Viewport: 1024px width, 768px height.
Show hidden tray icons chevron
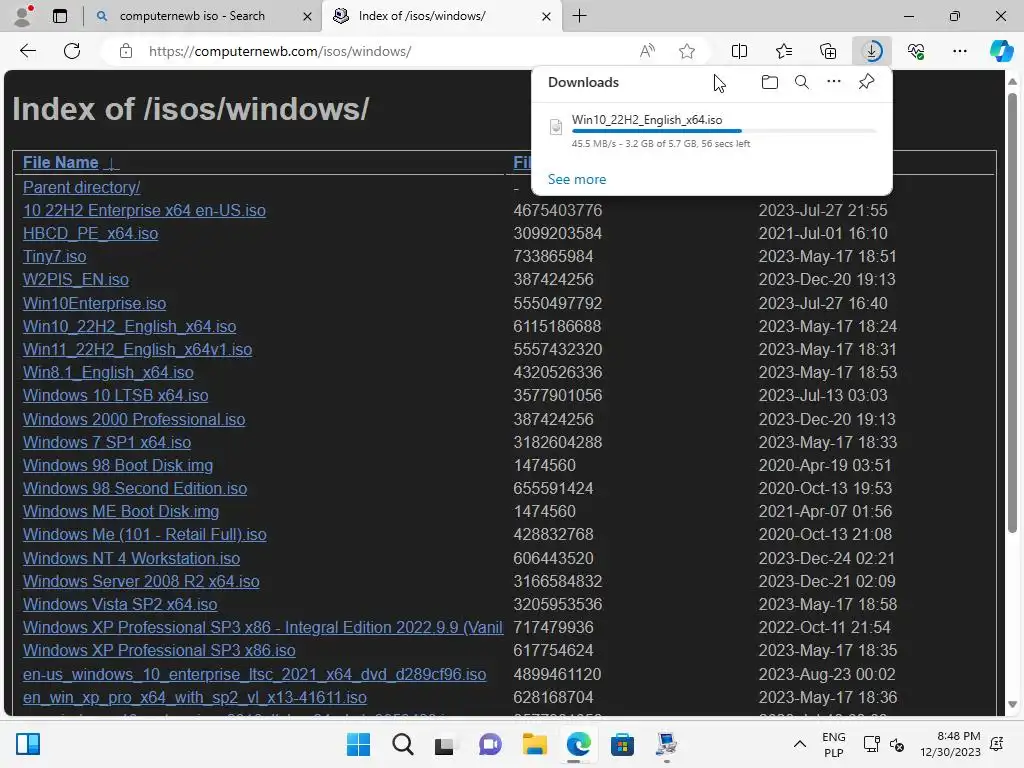coord(799,744)
